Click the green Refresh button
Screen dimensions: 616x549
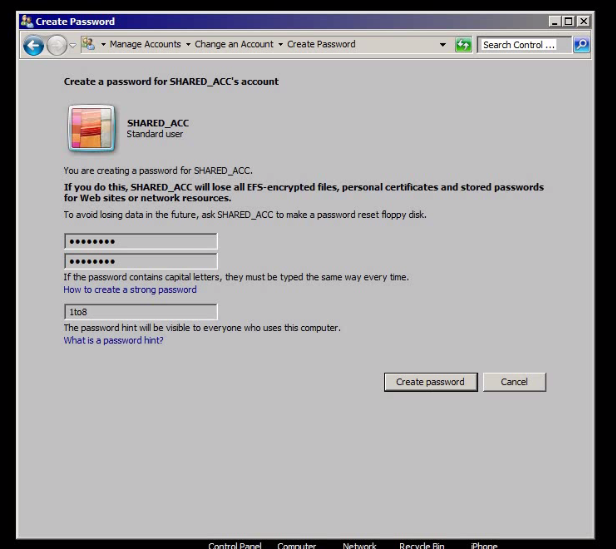point(463,45)
